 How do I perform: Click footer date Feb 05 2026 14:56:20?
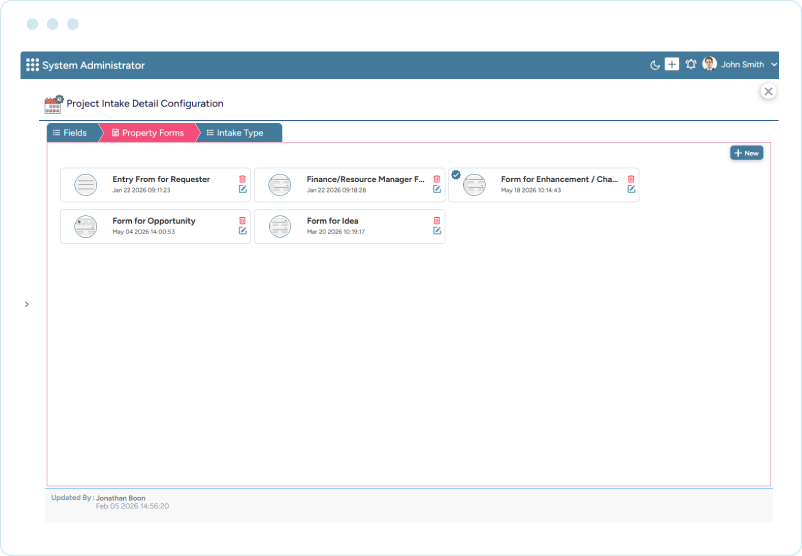pos(132,506)
